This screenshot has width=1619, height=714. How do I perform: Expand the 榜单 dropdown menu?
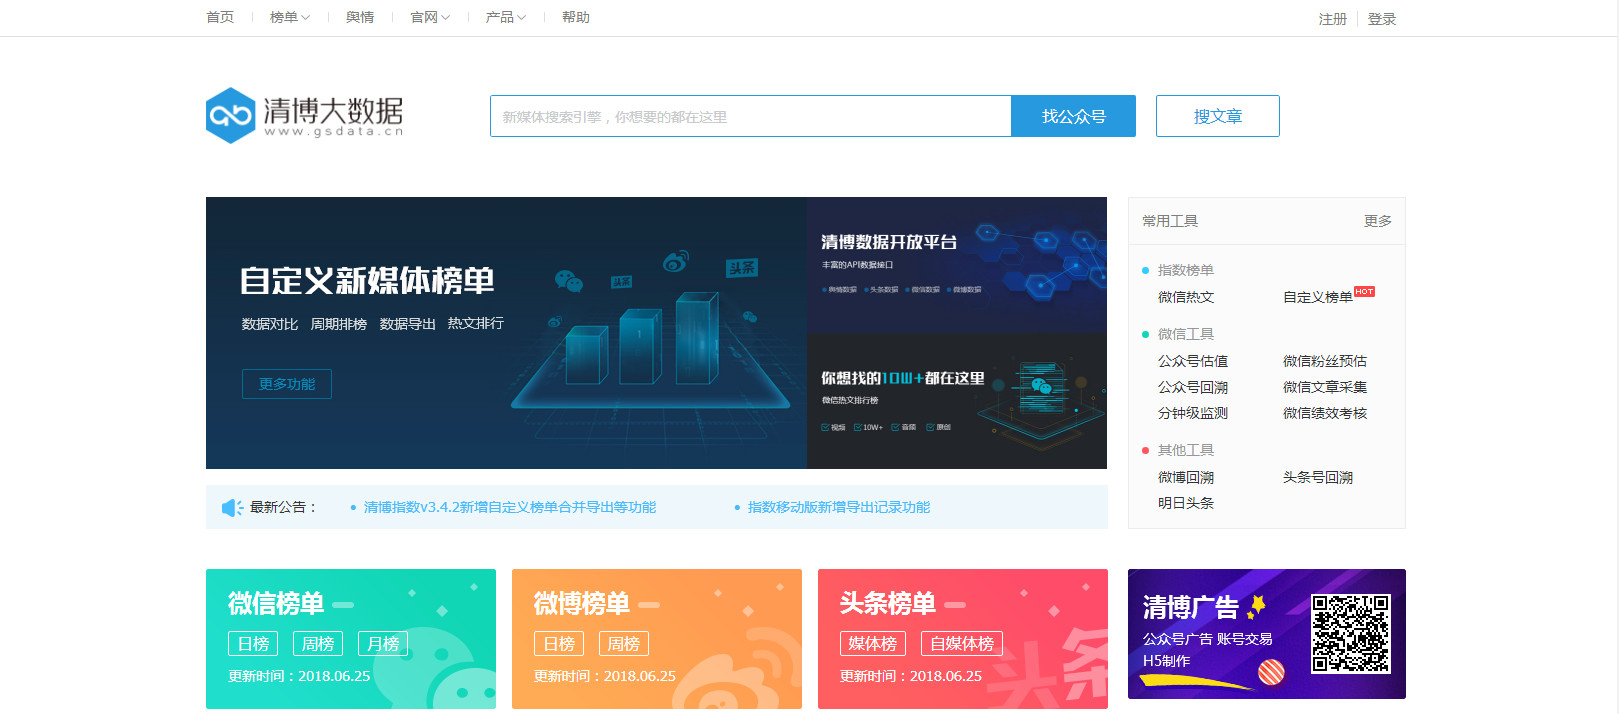click(290, 17)
